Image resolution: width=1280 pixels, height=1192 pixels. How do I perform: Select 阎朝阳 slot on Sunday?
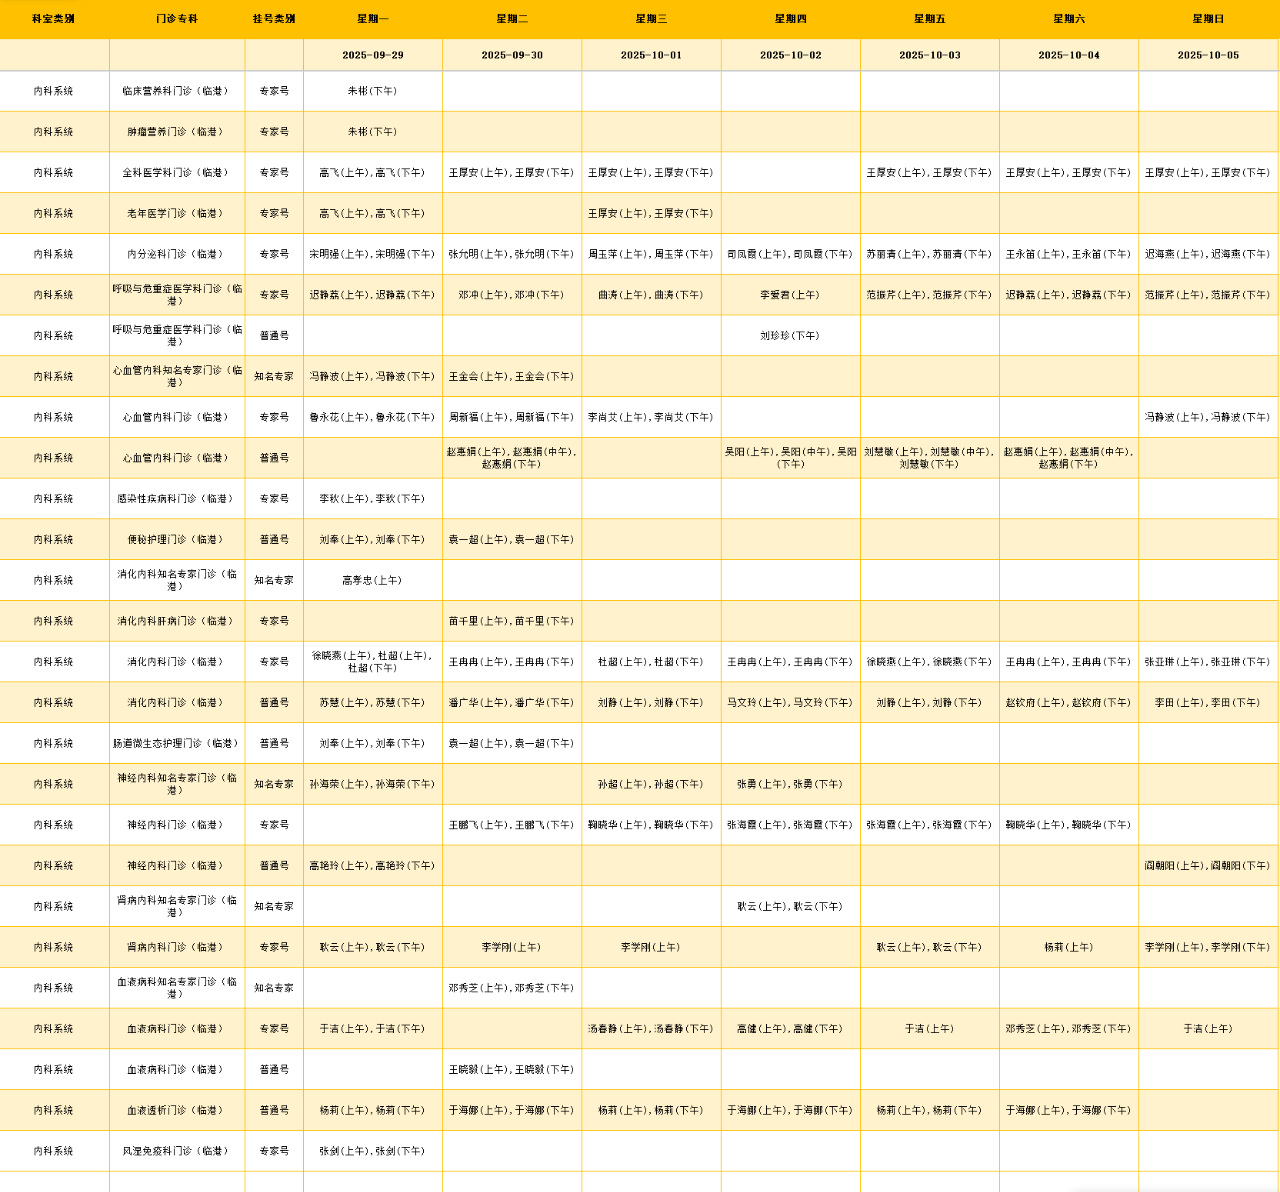tap(1208, 866)
